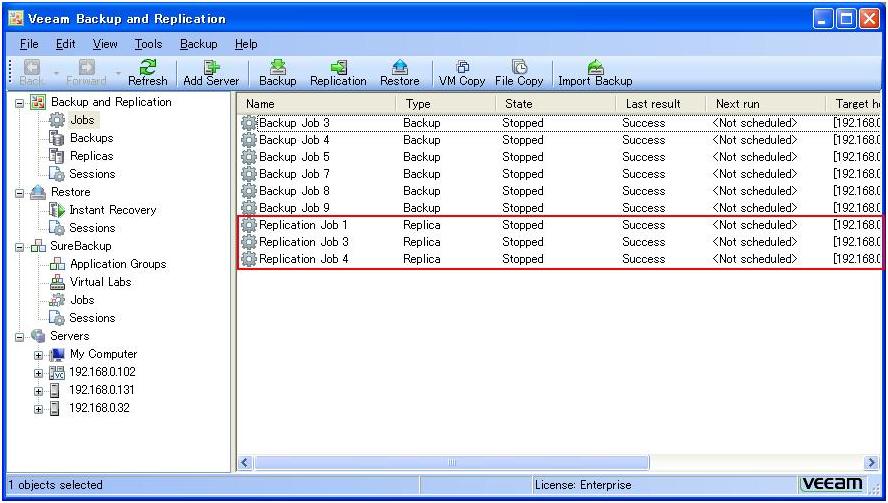Sort by the Next run column header
This screenshot has height=503, width=888.
(766, 104)
